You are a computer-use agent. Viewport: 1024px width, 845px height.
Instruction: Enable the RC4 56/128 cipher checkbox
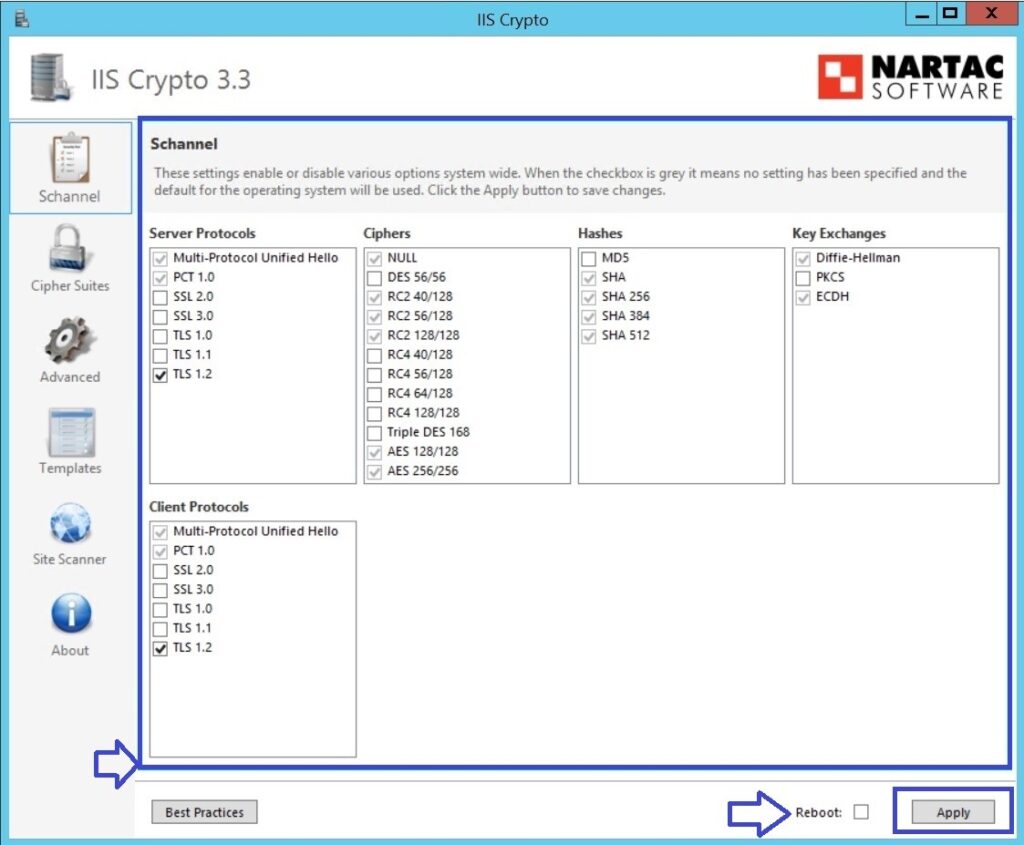[x=374, y=375]
